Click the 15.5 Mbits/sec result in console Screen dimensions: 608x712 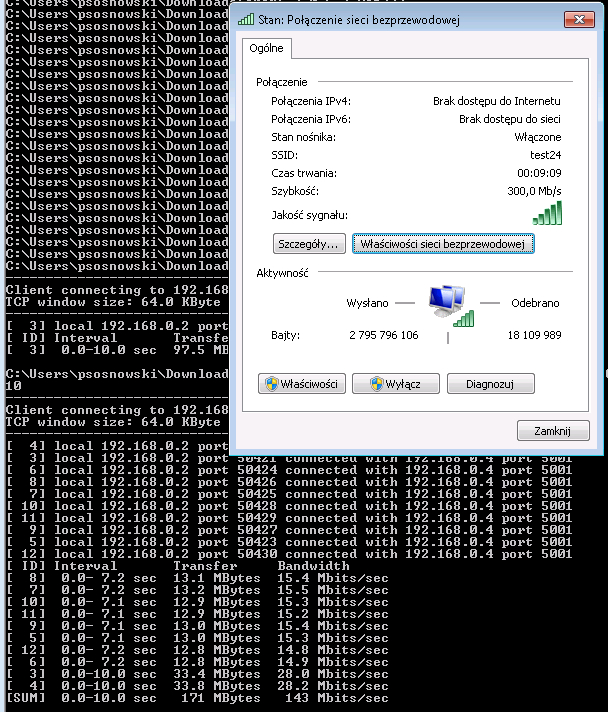(x=333, y=590)
